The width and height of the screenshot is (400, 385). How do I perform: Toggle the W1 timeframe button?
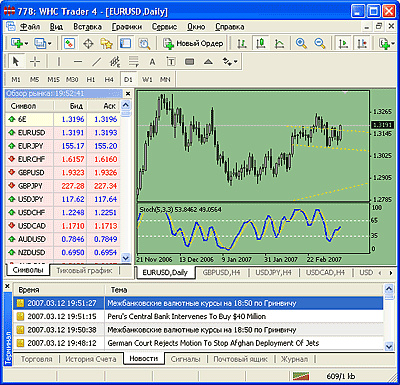(147, 80)
